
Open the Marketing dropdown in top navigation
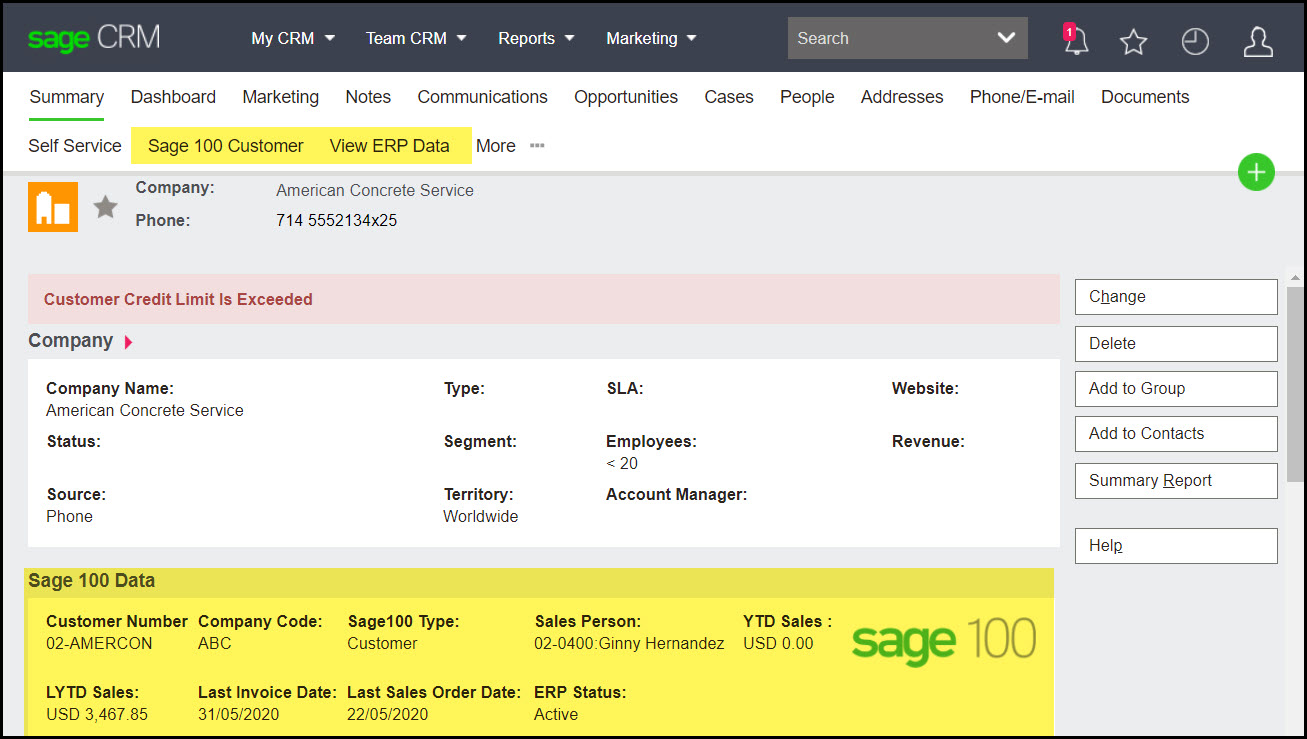pos(650,38)
